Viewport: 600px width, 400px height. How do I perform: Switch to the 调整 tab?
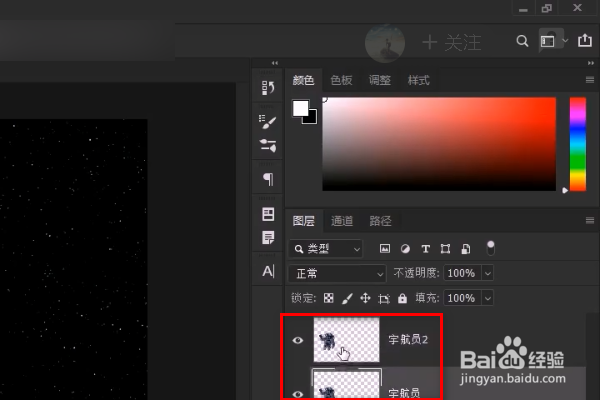click(x=380, y=80)
